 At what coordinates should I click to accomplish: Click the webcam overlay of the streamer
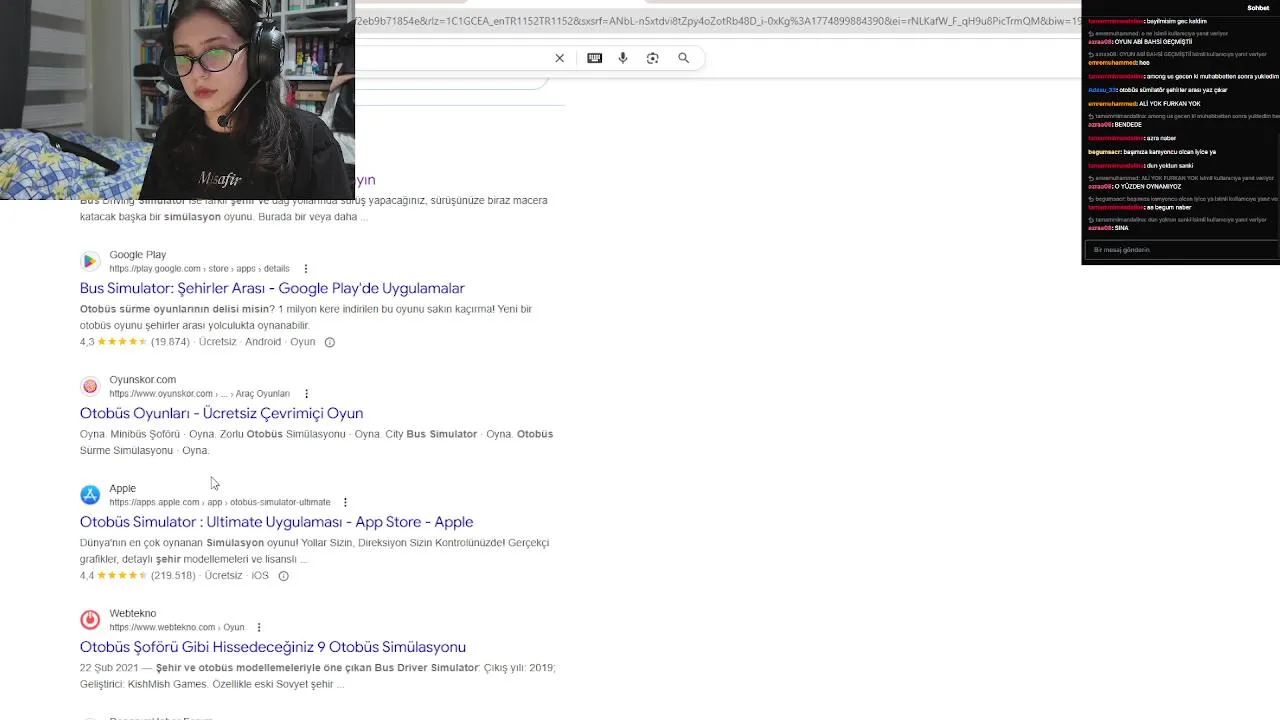click(x=177, y=99)
